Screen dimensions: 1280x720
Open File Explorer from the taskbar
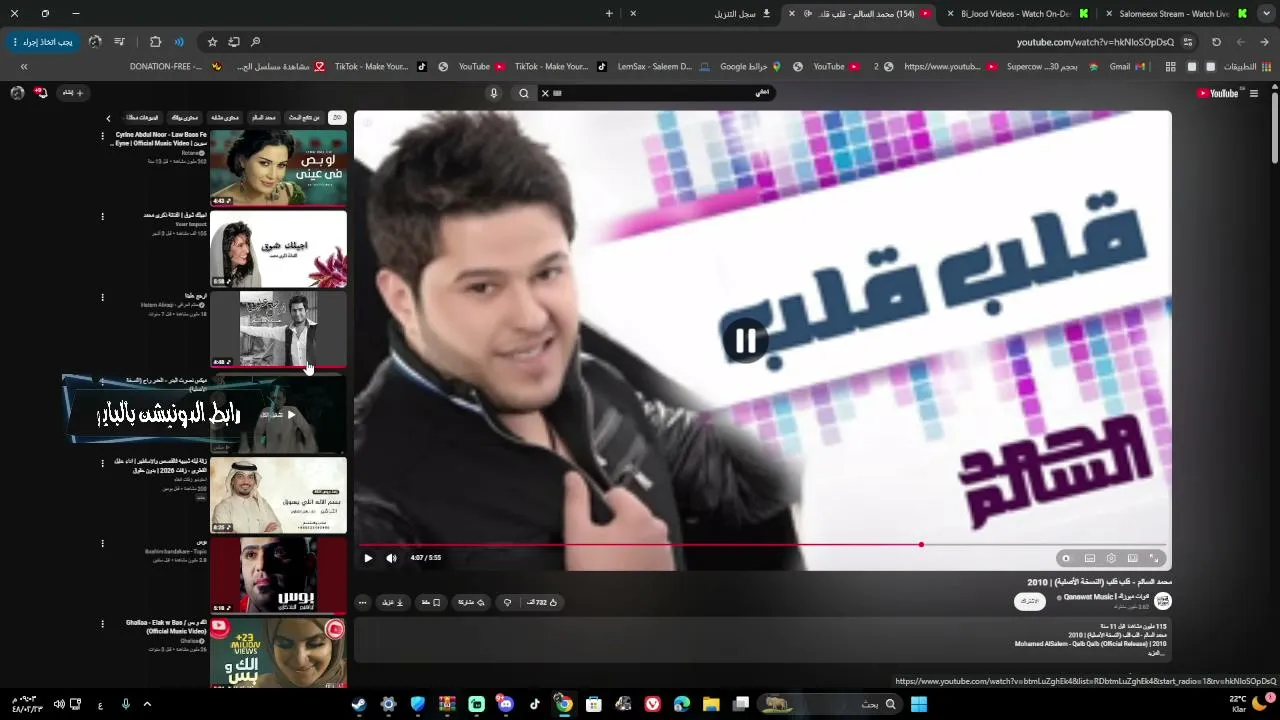711,704
